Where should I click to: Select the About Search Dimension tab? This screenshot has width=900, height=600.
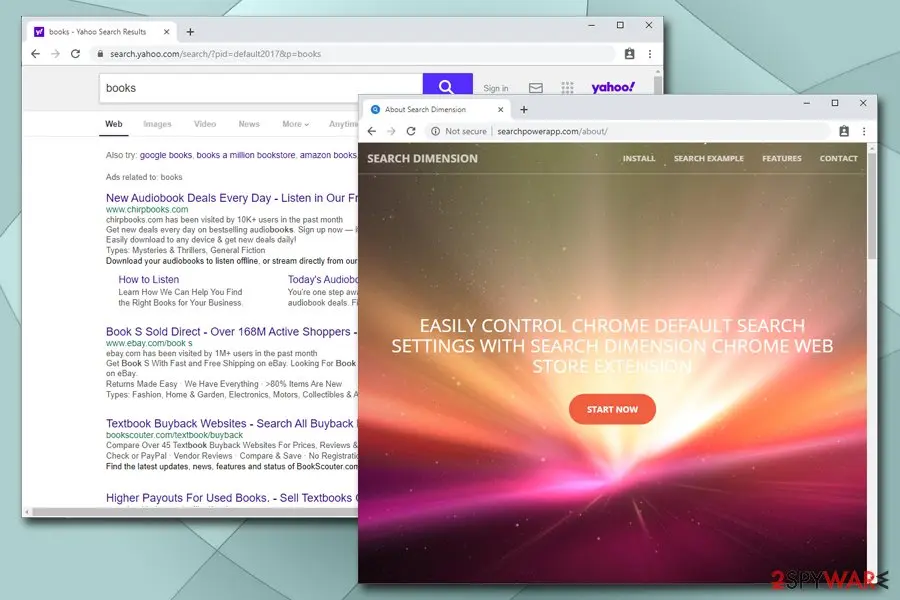(436, 110)
